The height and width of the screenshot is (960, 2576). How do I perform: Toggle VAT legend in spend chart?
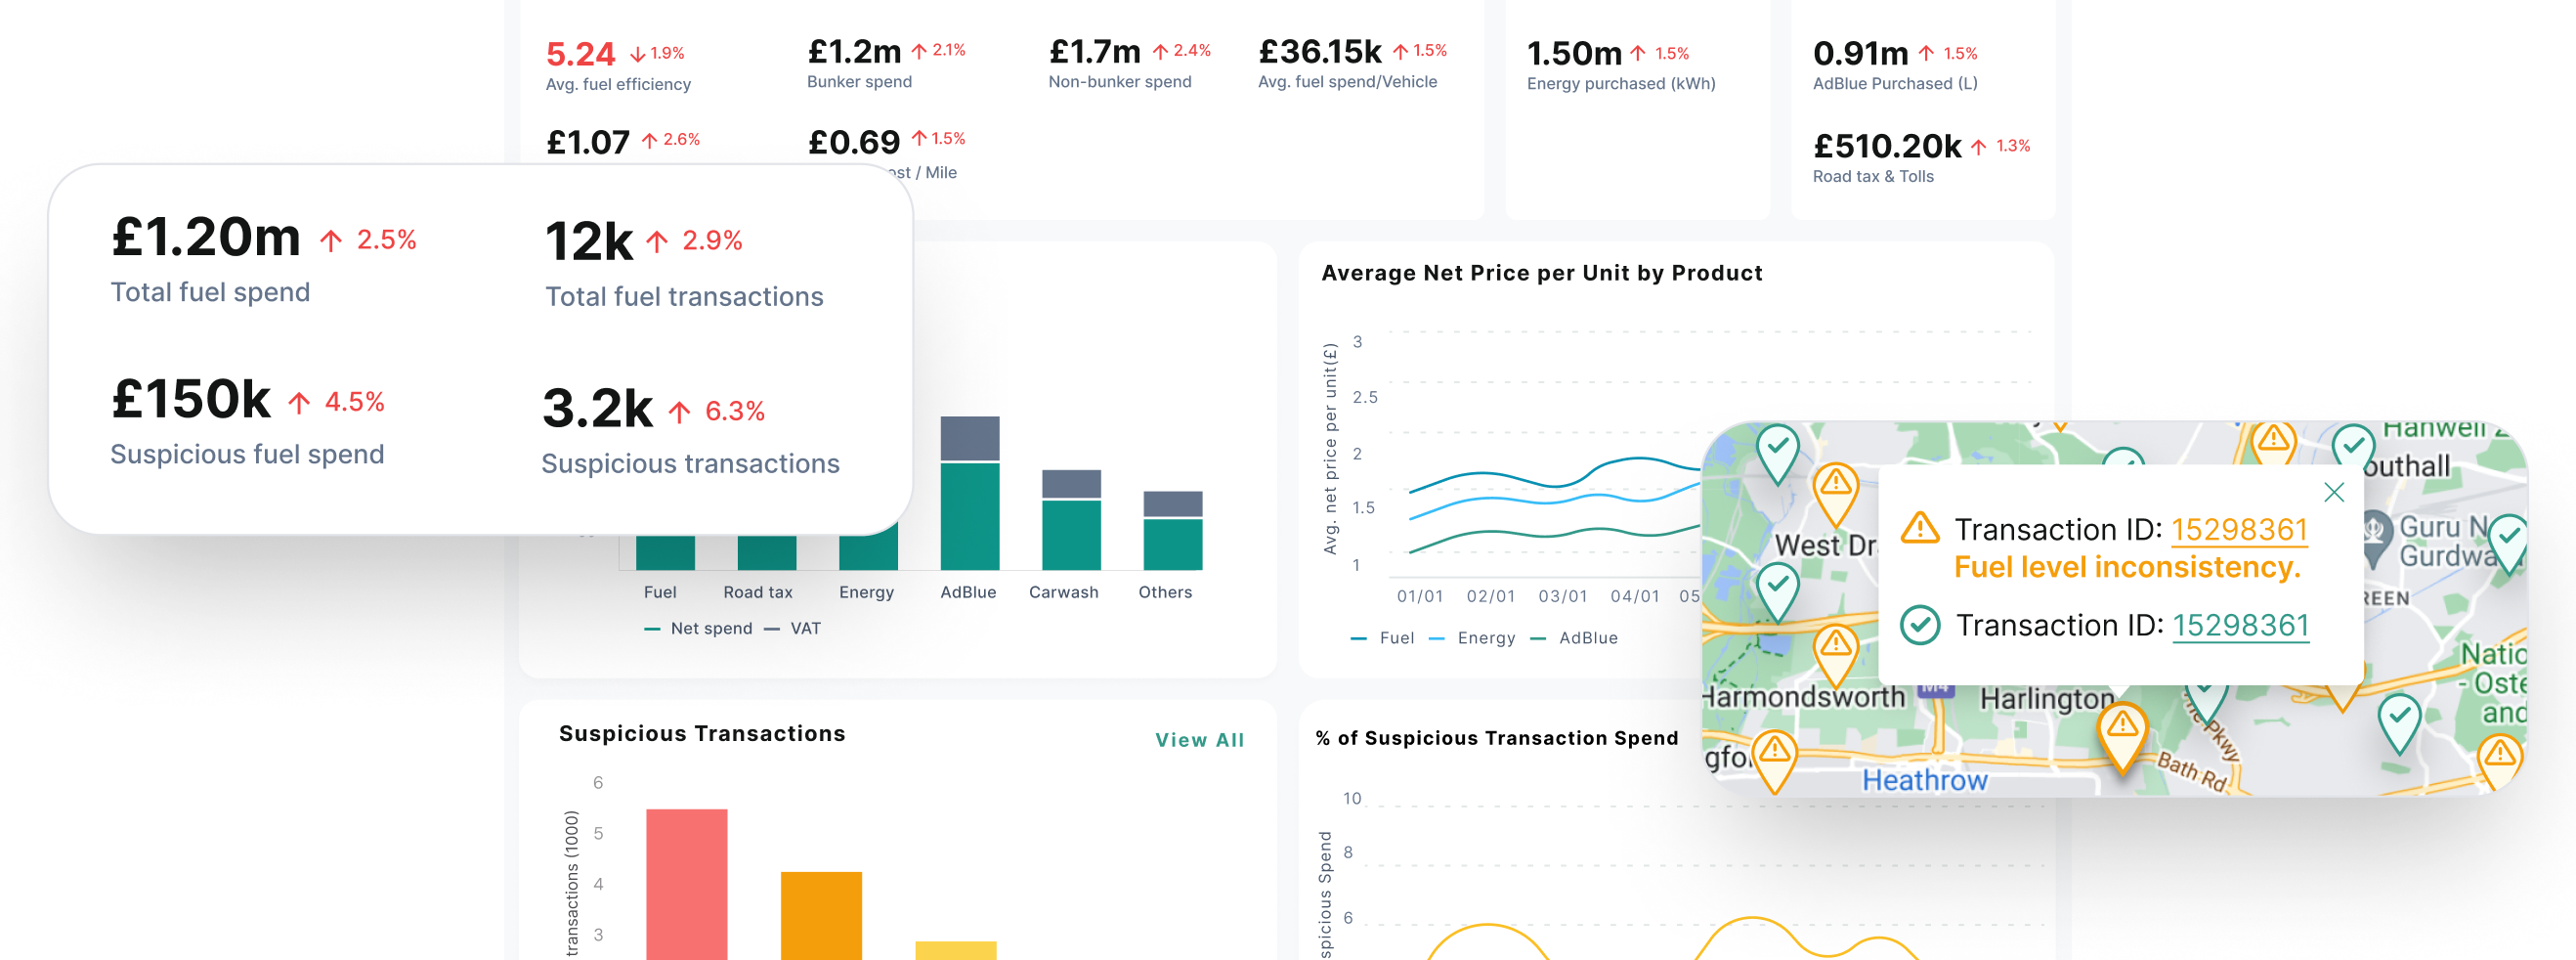pyautogui.click(x=792, y=628)
